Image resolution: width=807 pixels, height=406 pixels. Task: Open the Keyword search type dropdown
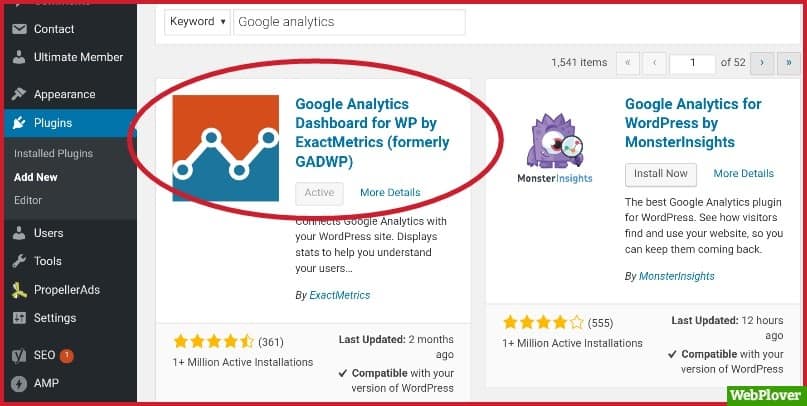[197, 22]
